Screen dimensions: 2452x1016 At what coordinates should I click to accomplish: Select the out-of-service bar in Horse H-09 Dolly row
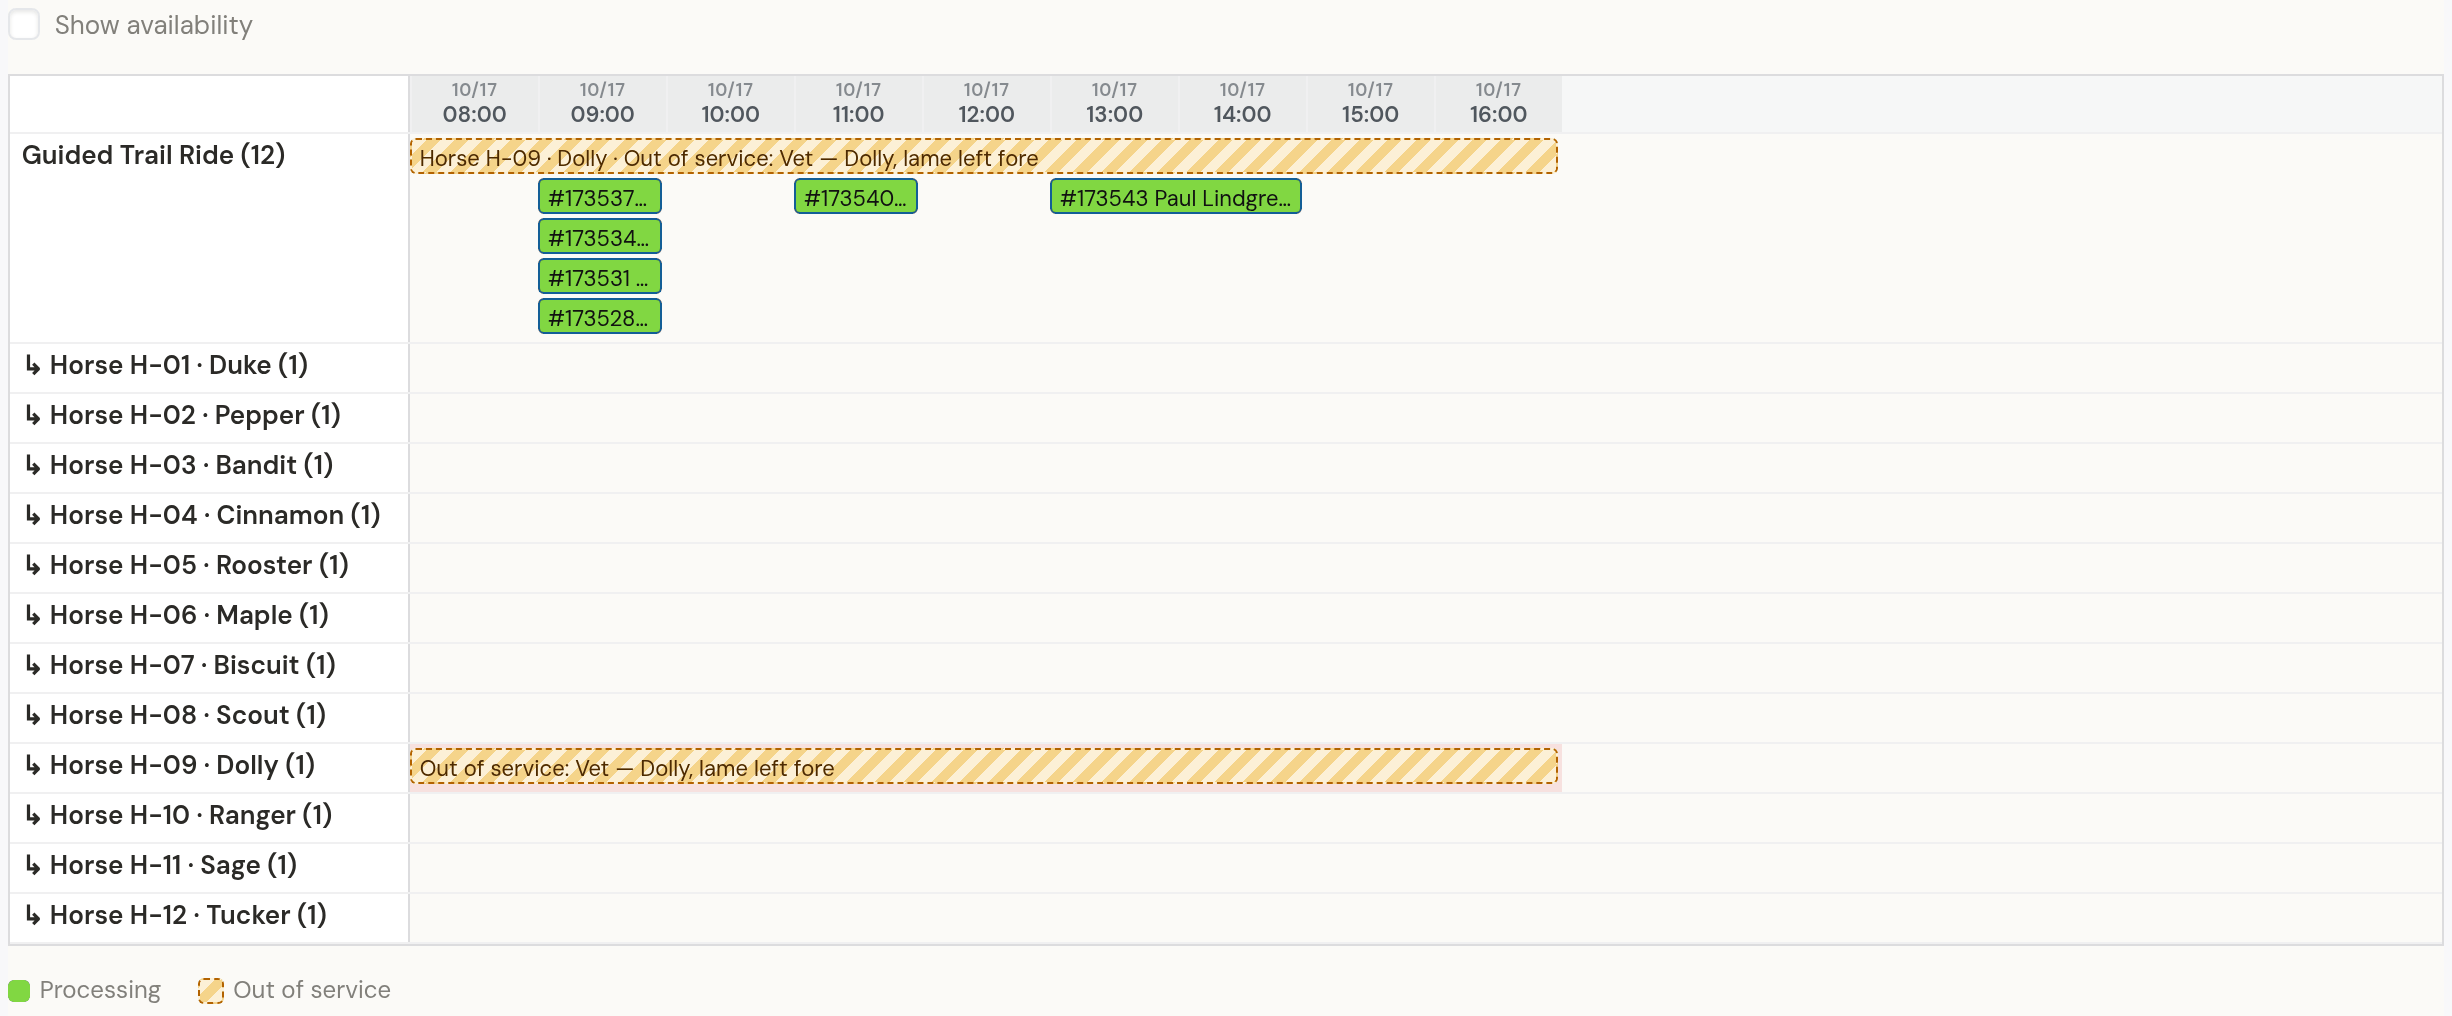(984, 767)
